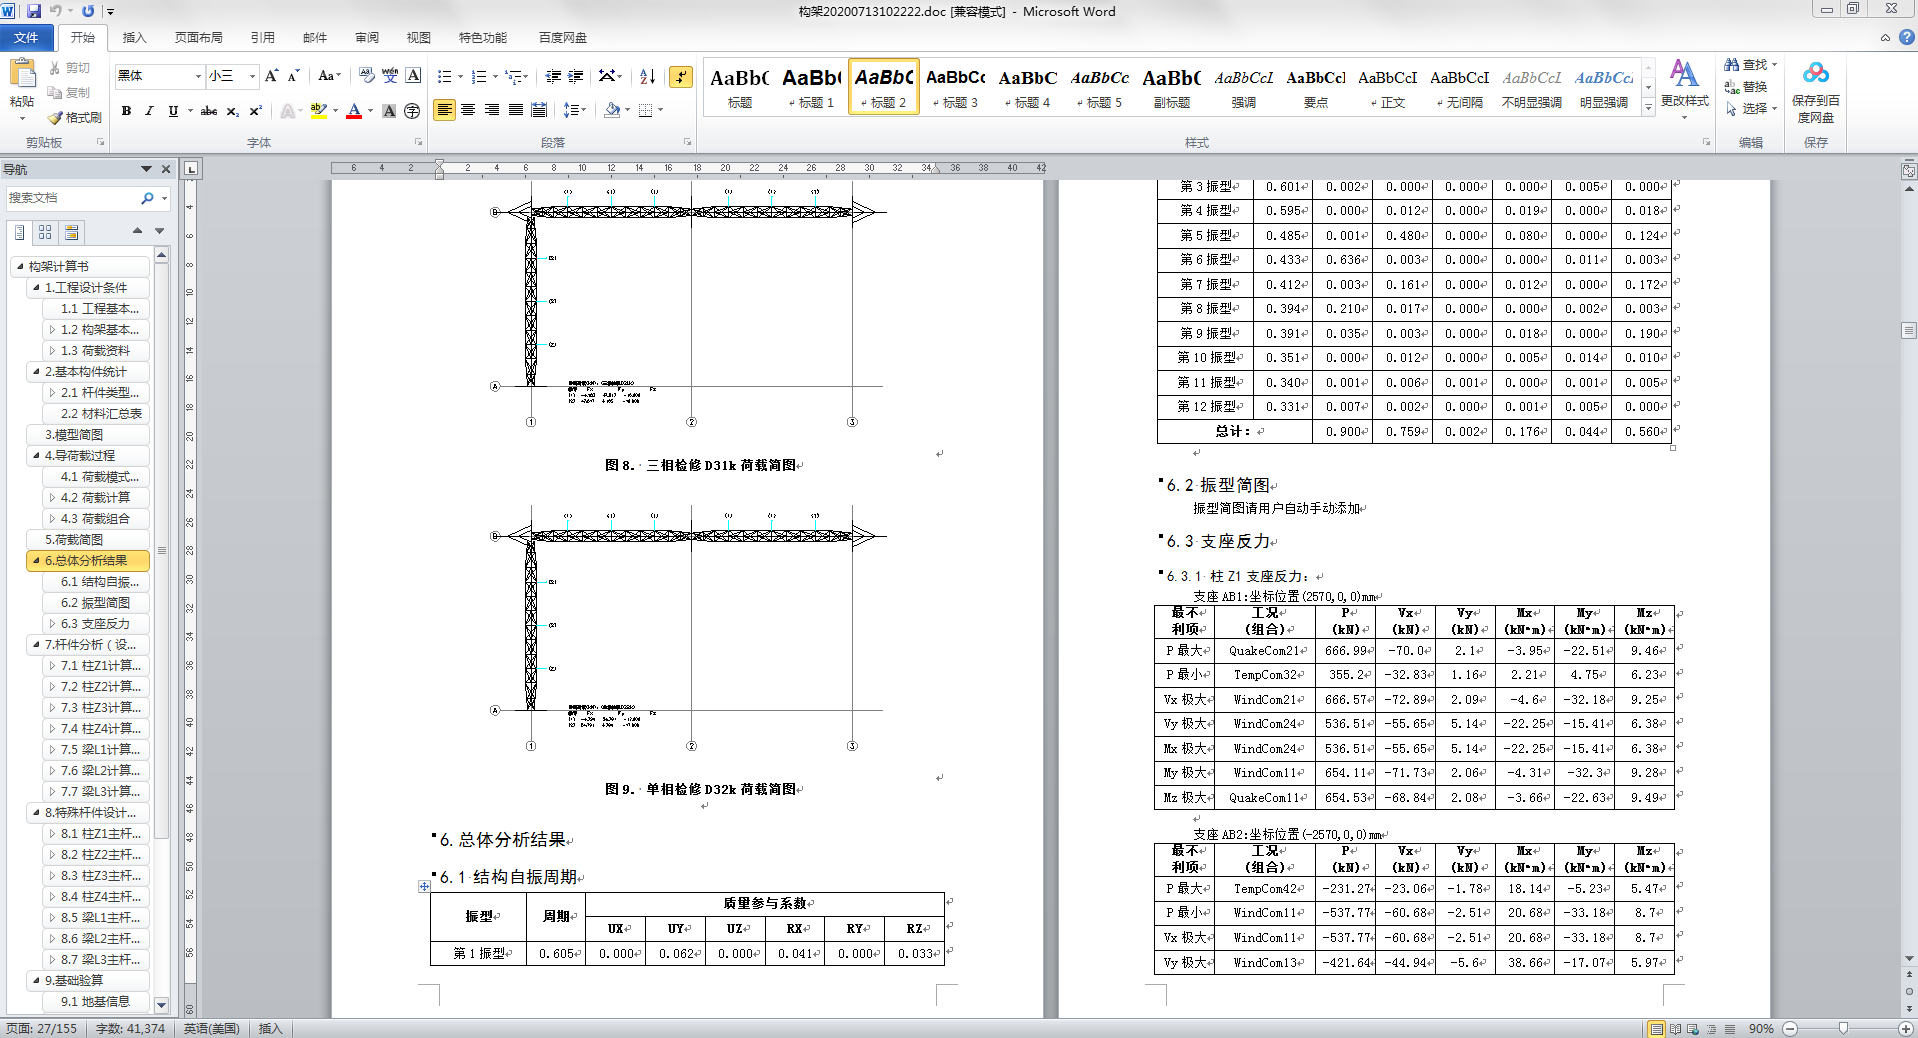Collapse the 4.导荷载过程 tree node
Screen dimensions: 1918x1038
[37, 456]
